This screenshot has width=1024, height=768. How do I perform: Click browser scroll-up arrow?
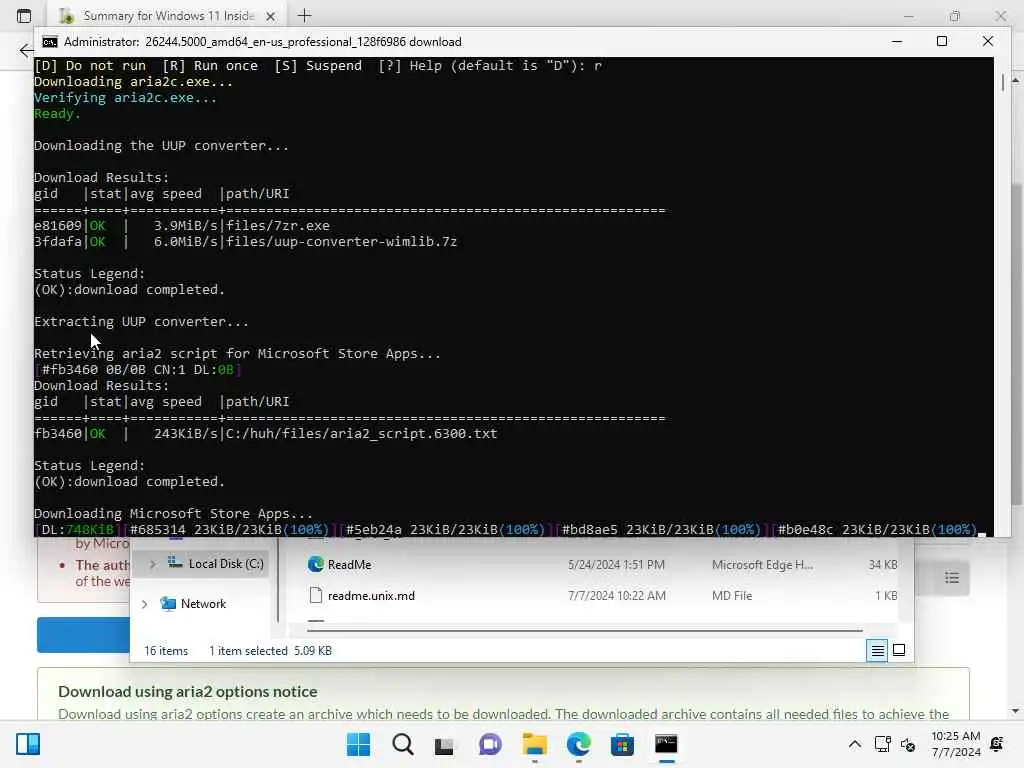coord(1016,80)
